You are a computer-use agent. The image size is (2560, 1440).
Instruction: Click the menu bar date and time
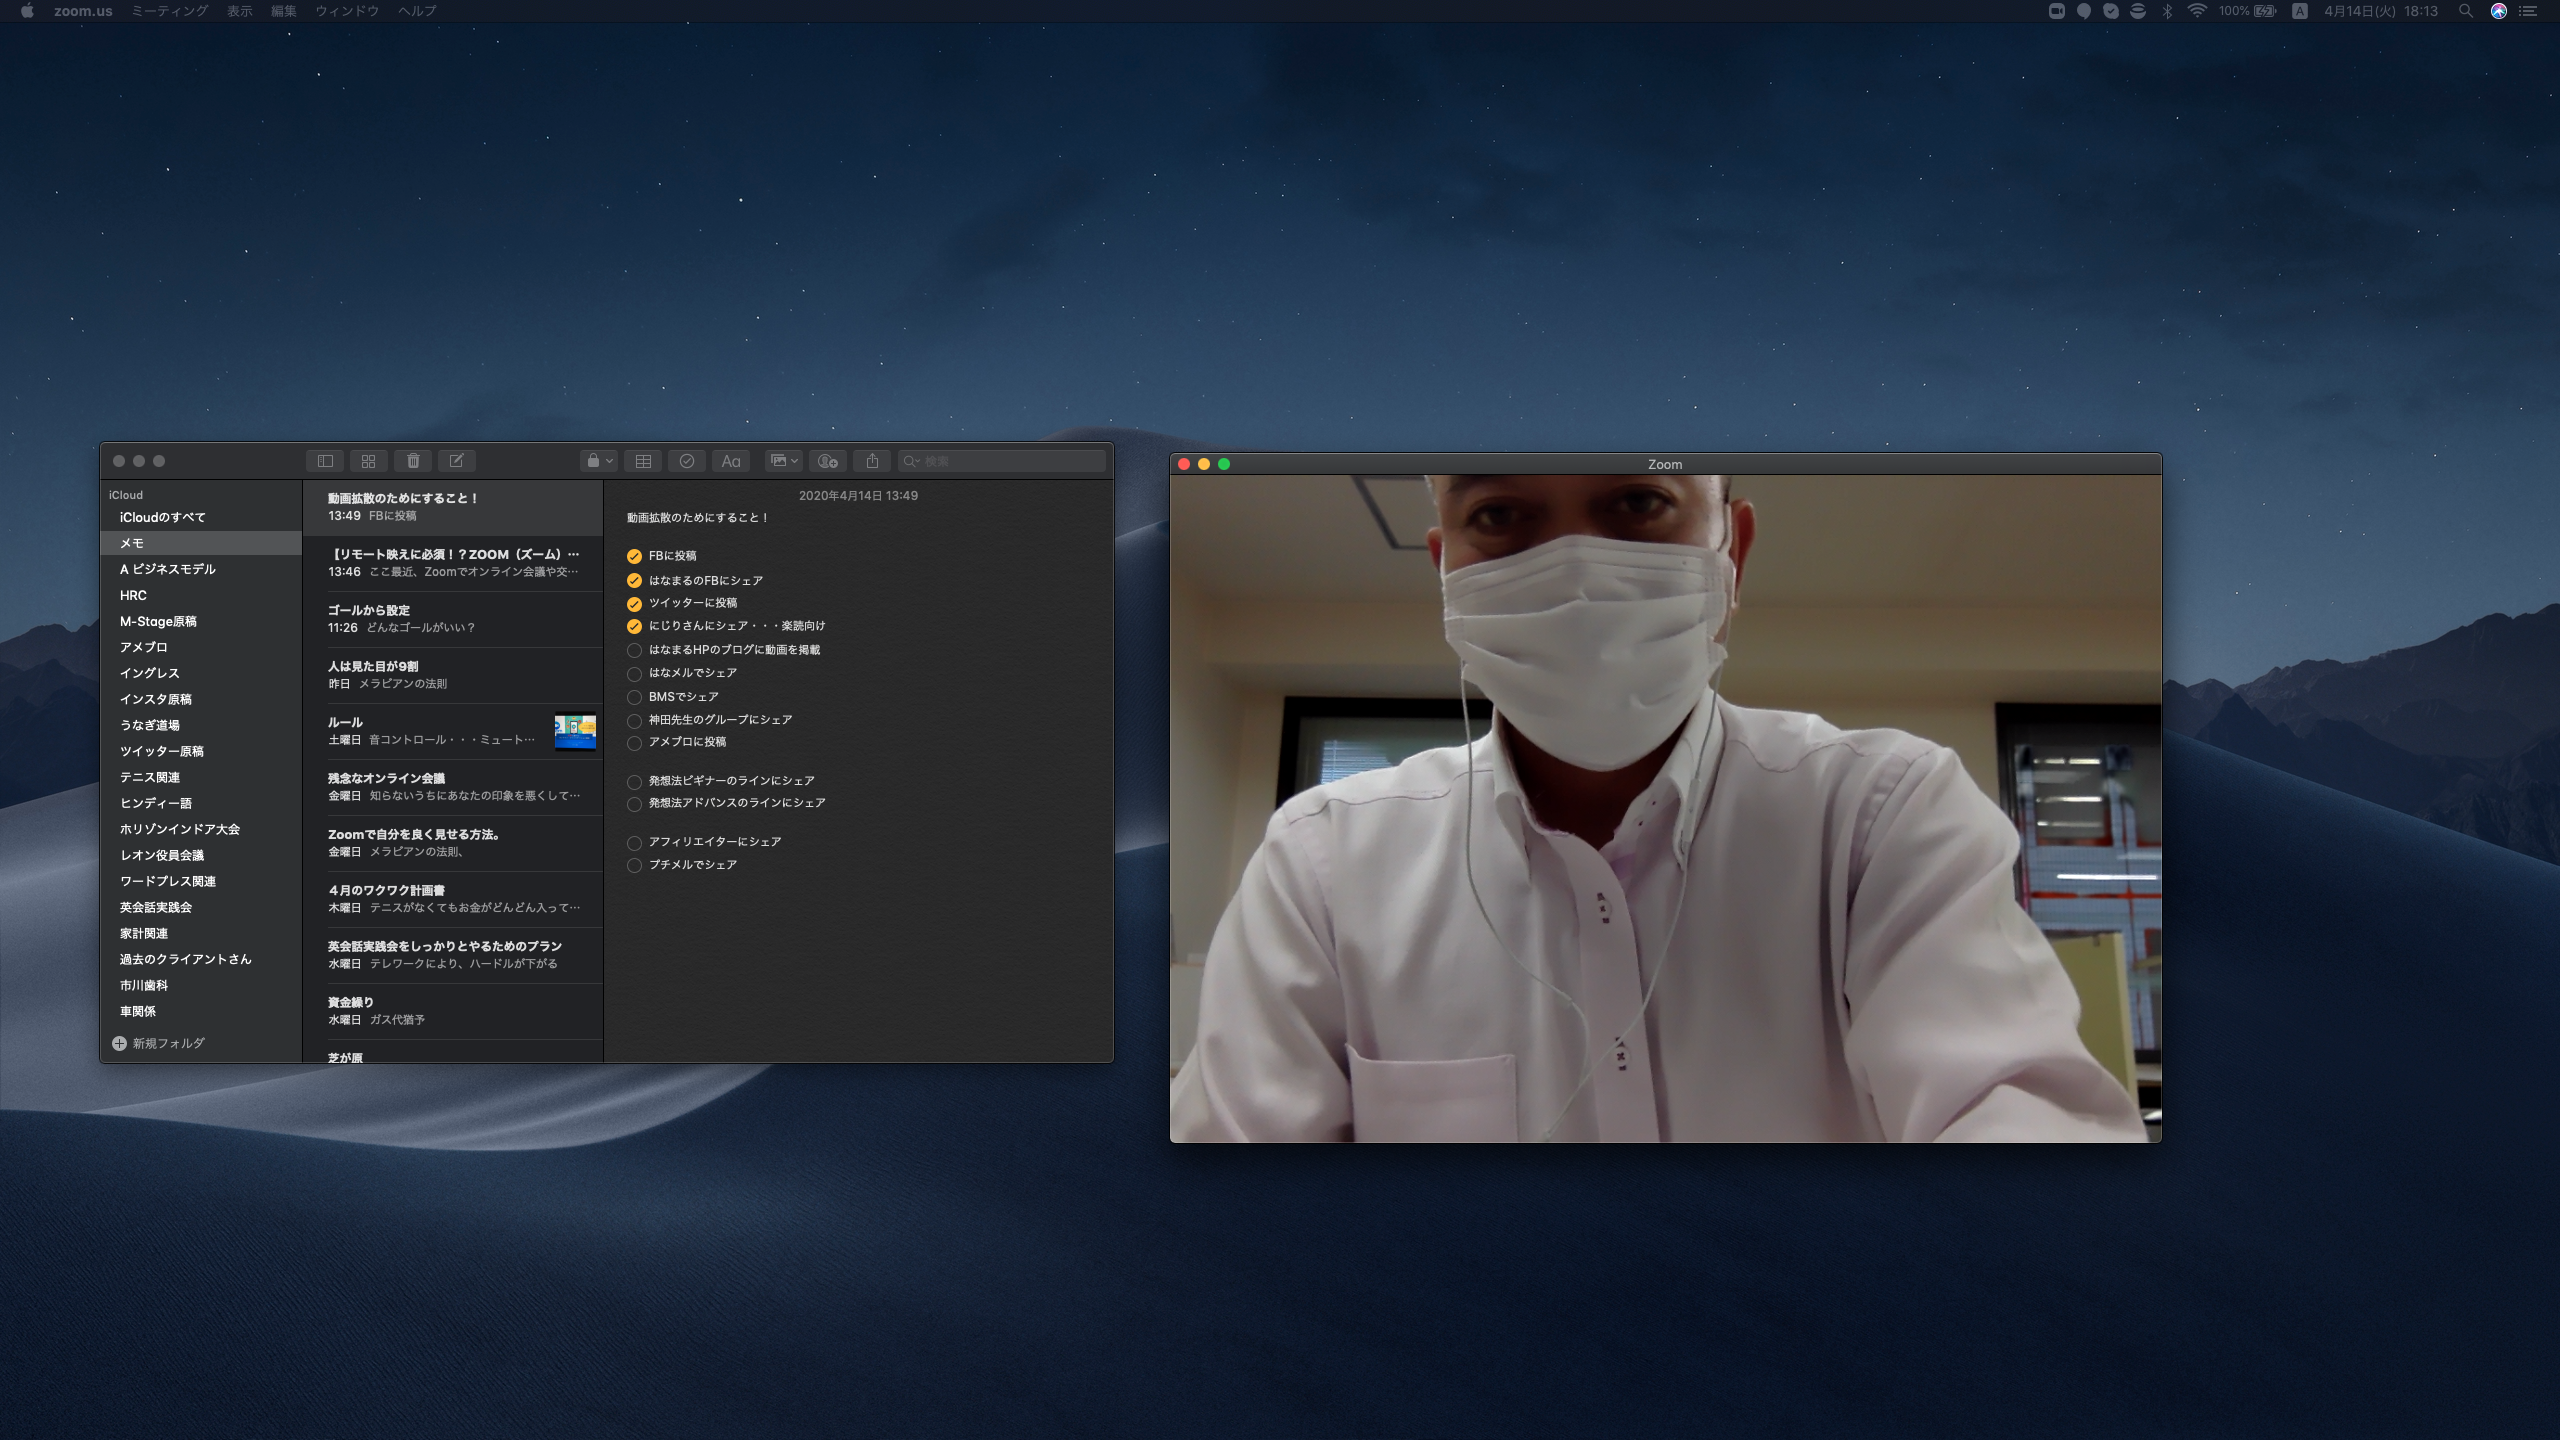(x=2380, y=11)
